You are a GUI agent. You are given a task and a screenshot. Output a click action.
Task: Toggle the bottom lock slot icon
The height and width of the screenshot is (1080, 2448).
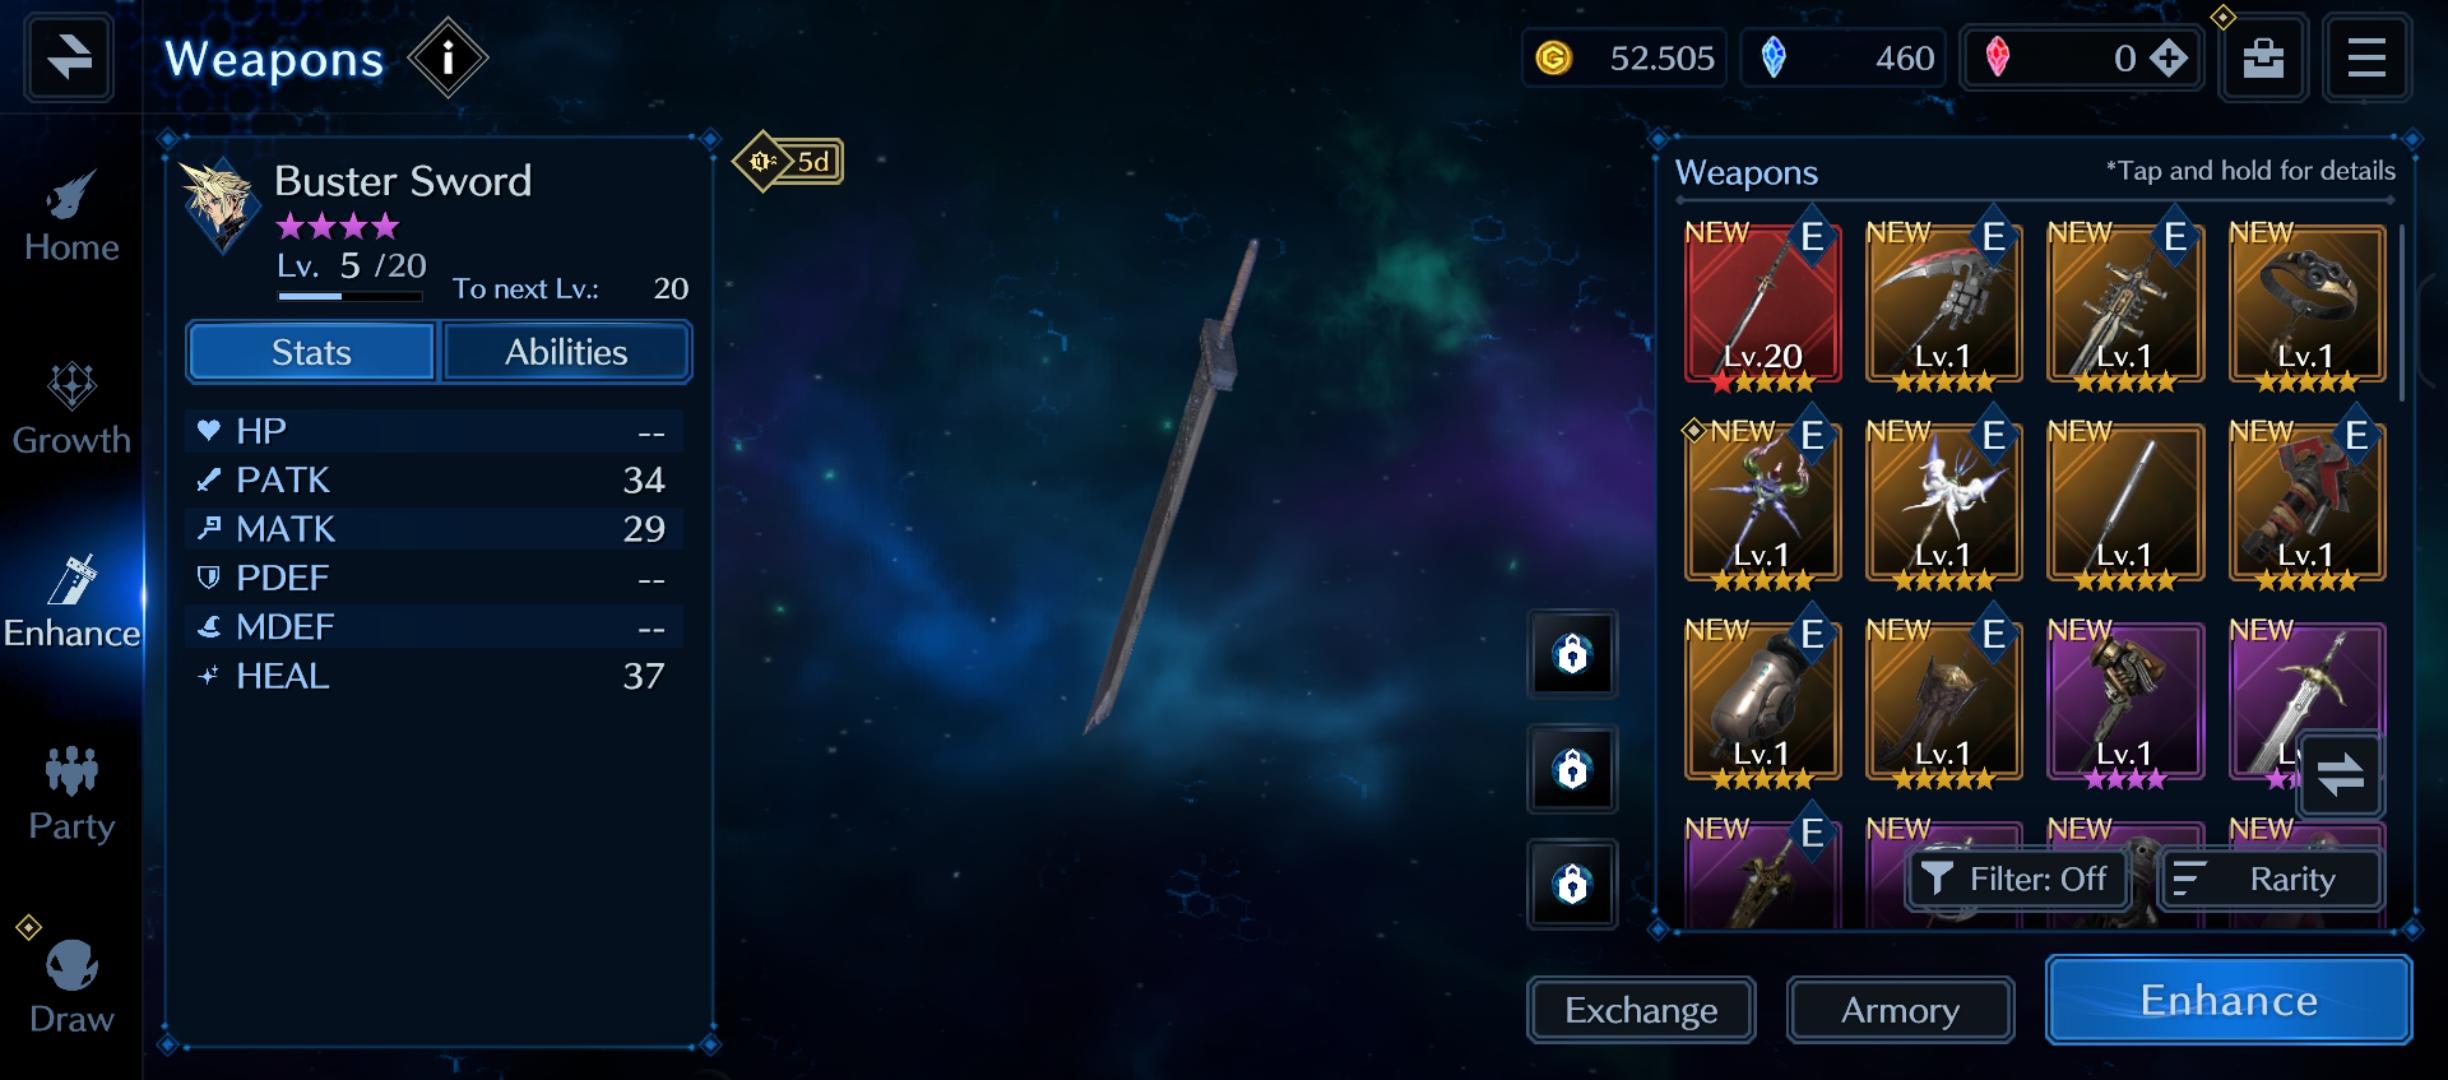(x=1571, y=884)
